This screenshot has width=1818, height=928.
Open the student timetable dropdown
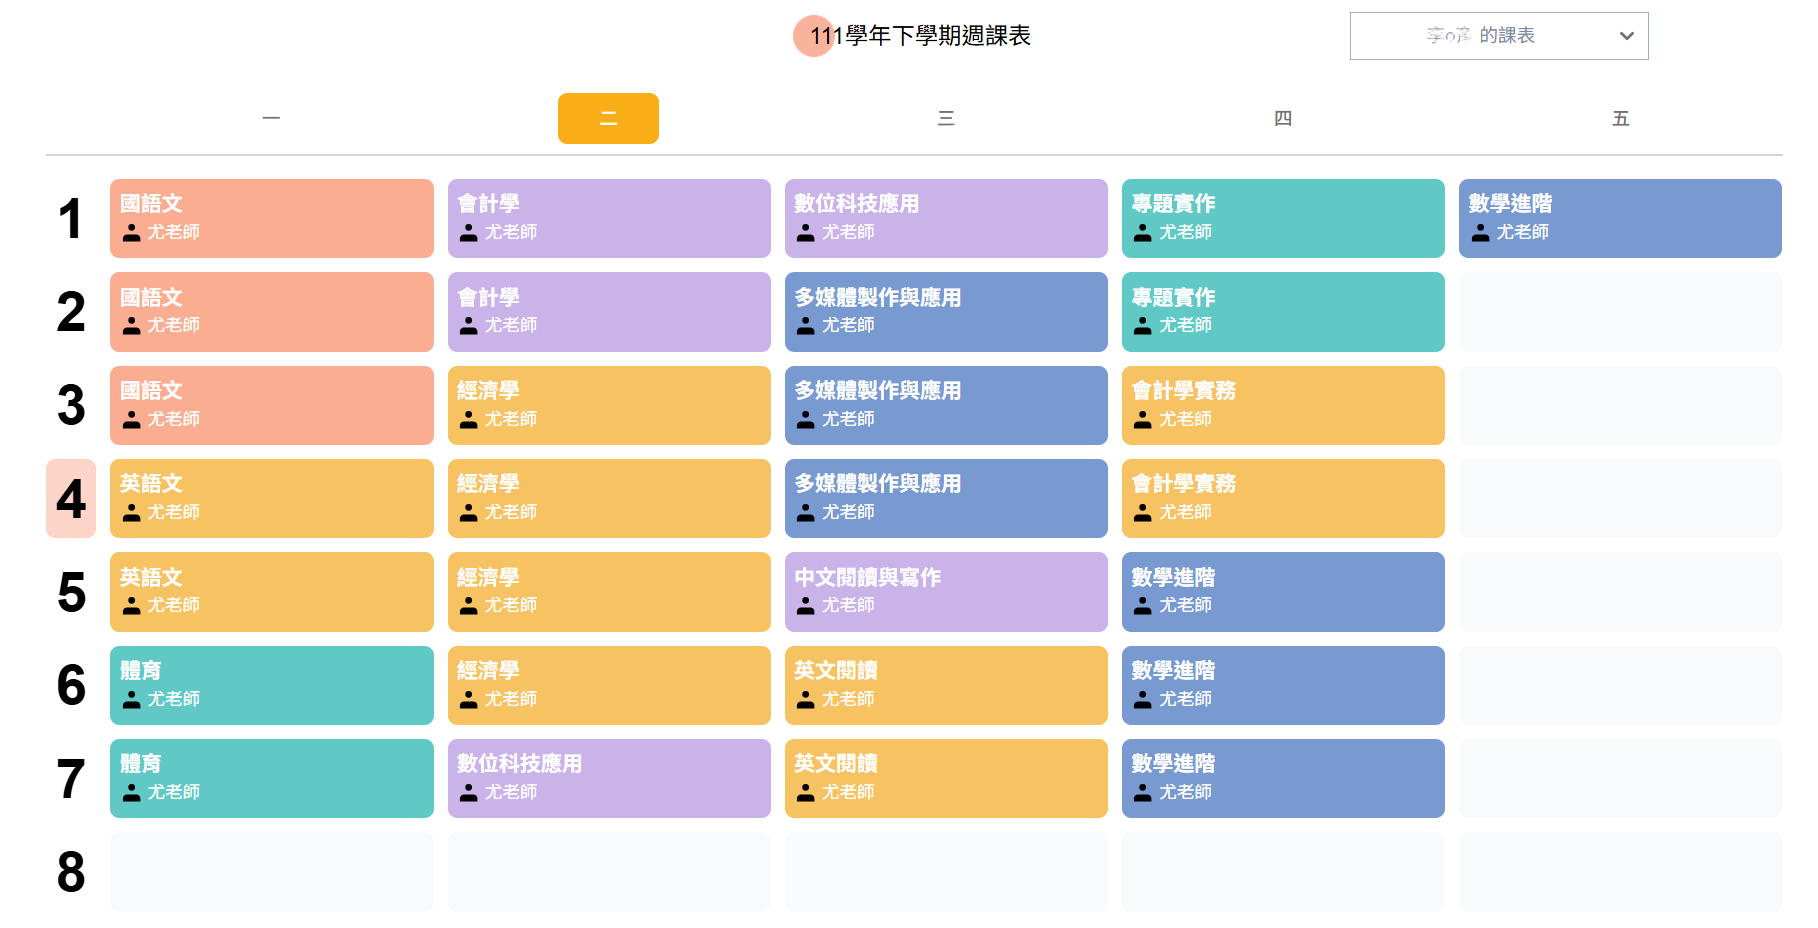click(x=1498, y=36)
